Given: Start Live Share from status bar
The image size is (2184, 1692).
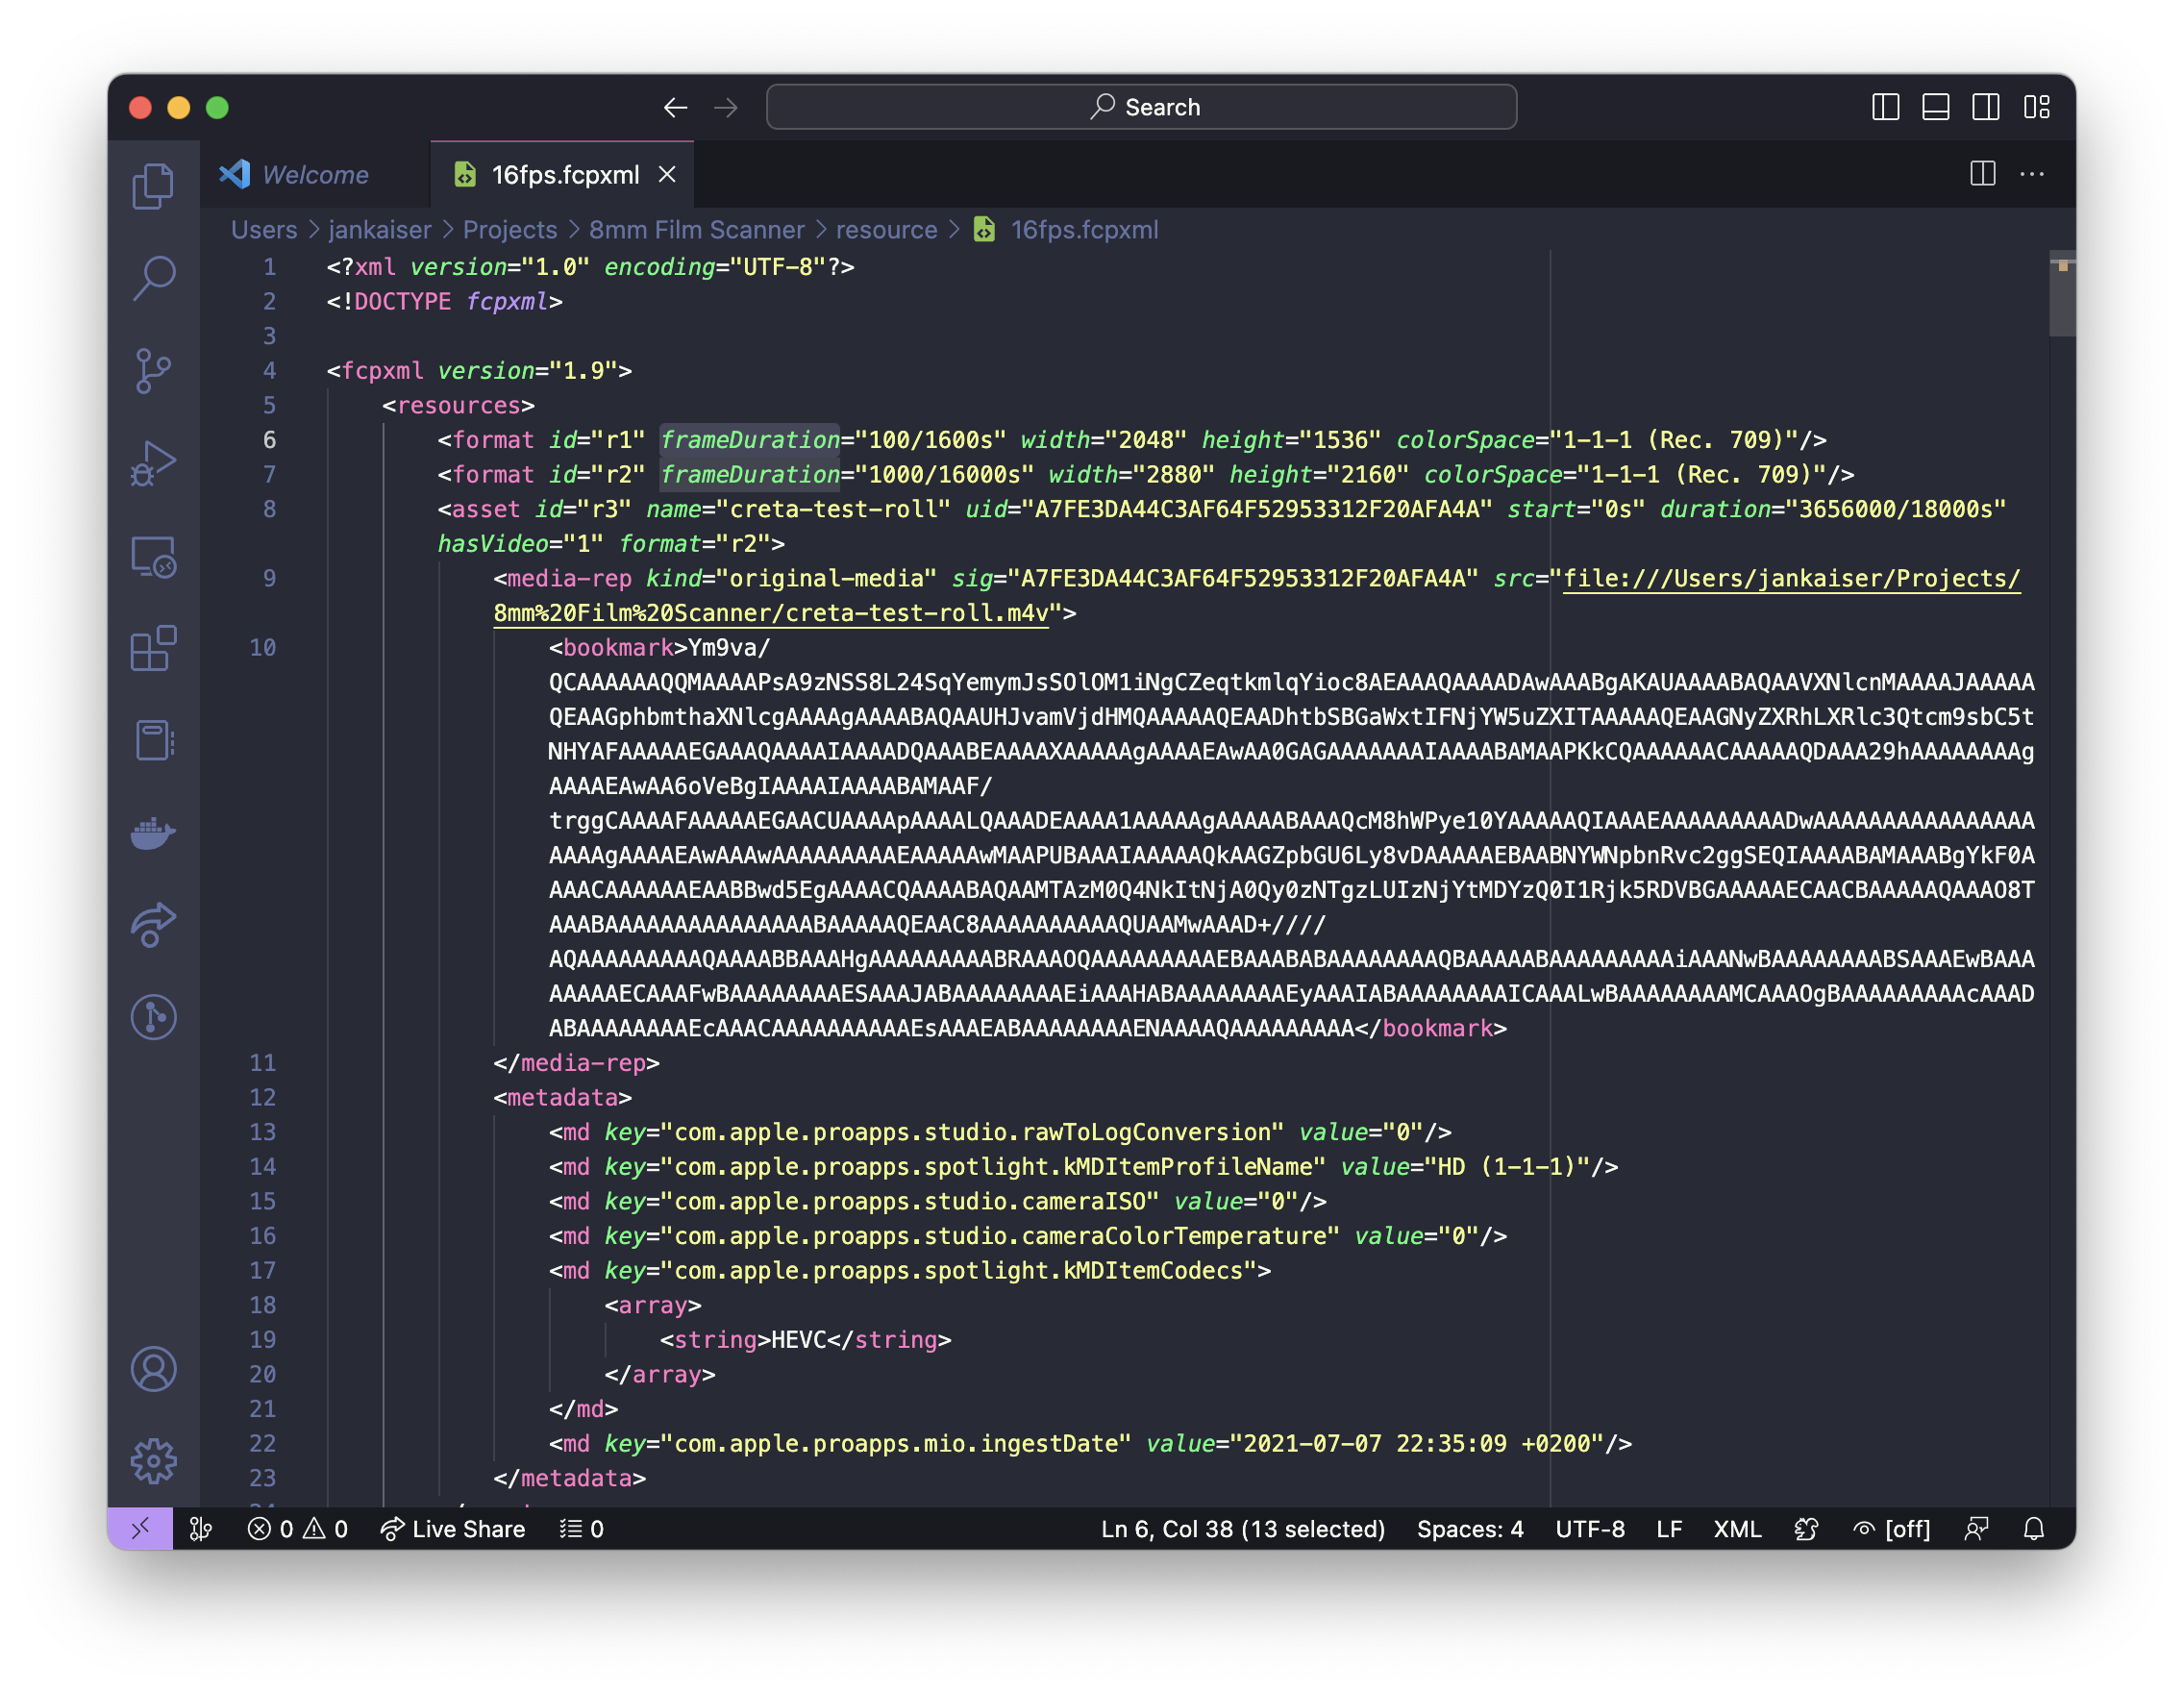Looking at the screenshot, I should [x=453, y=1529].
